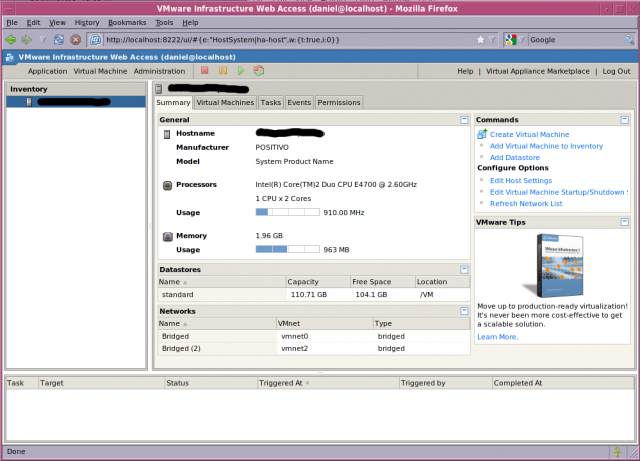Click the VMware Infrastructure product box image

pyautogui.click(x=554, y=265)
